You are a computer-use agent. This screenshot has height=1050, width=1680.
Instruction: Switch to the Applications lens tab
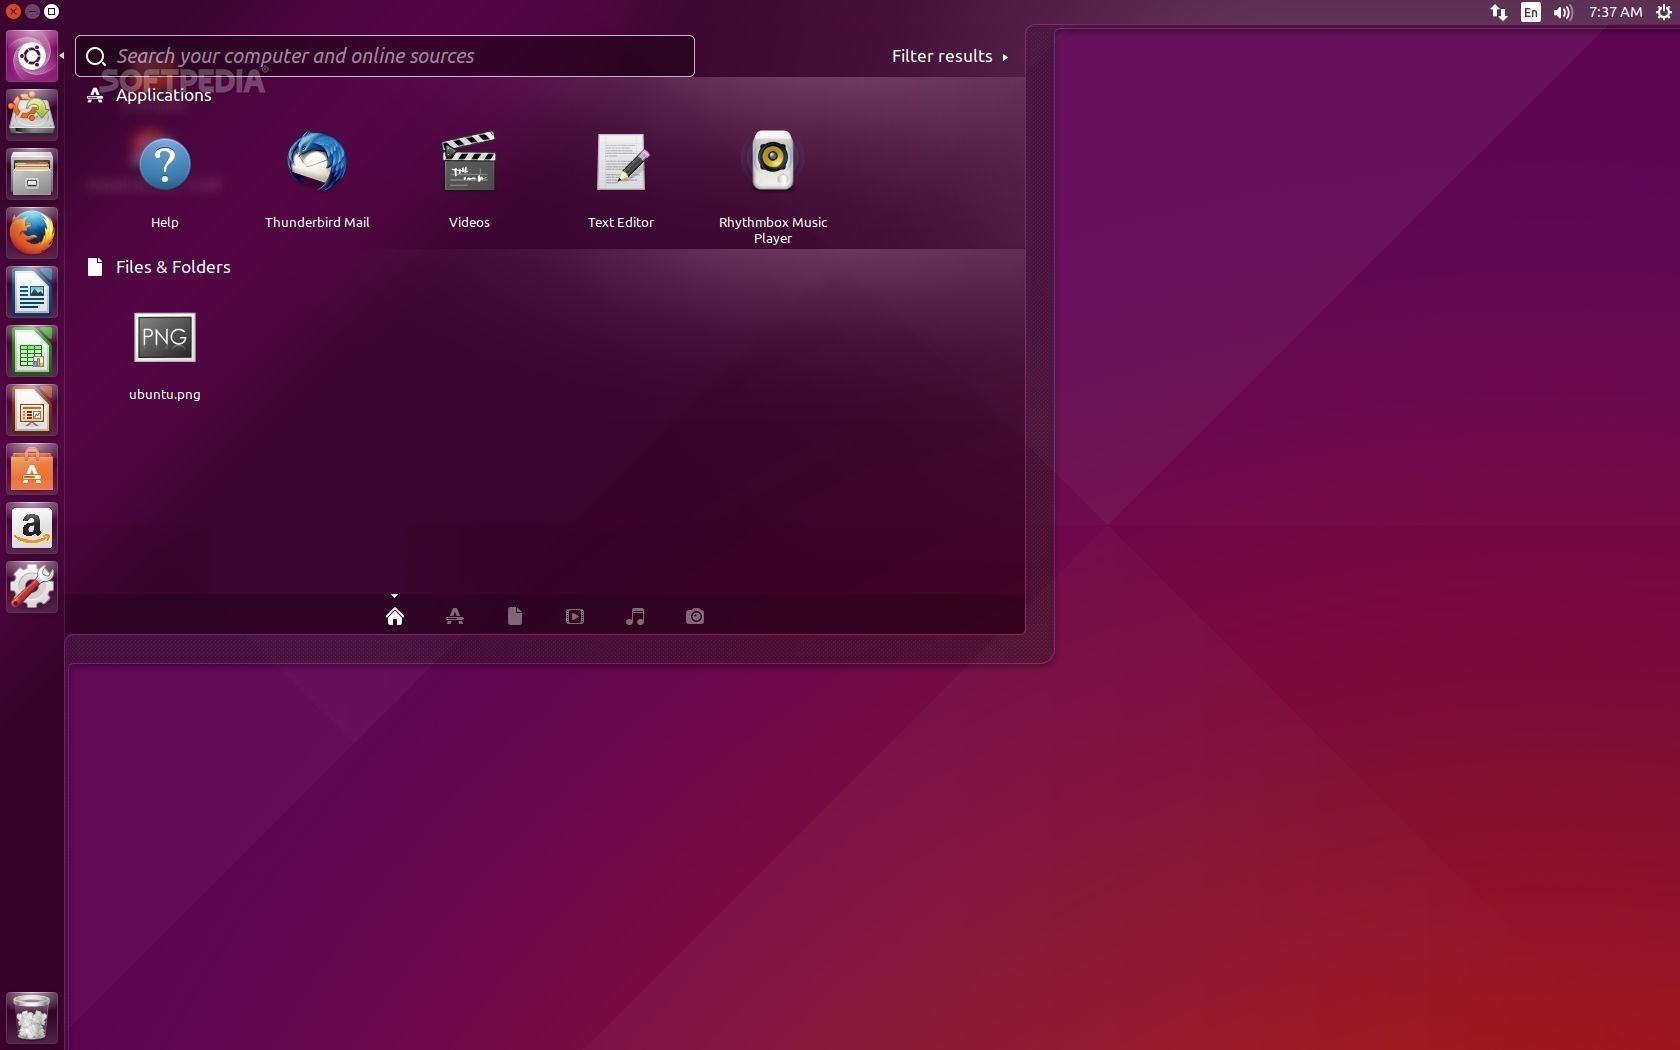(455, 616)
